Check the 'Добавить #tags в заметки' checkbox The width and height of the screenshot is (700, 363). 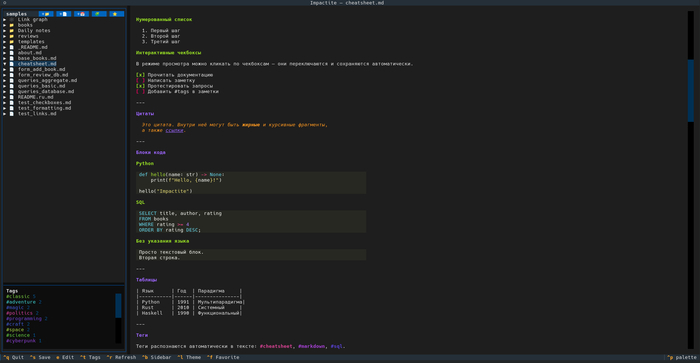(x=140, y=92)
